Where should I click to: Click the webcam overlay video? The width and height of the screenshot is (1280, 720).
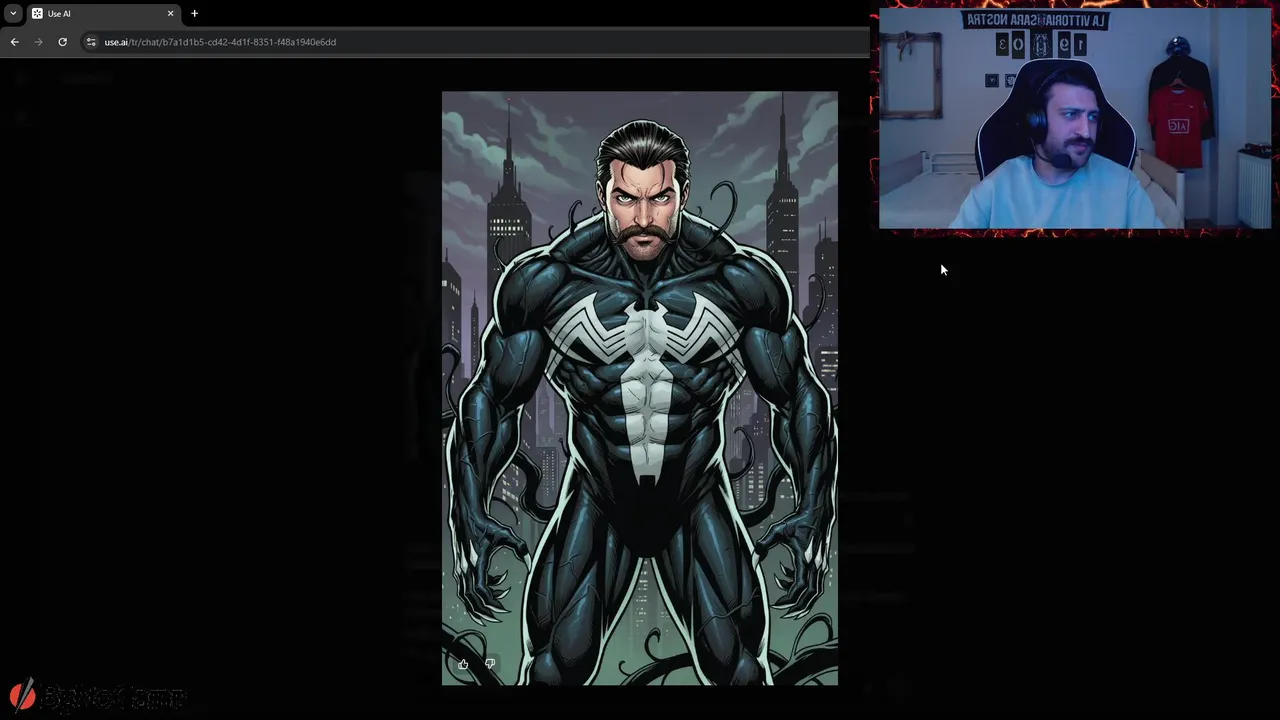pyautogui.click(x=1075, y=119)
